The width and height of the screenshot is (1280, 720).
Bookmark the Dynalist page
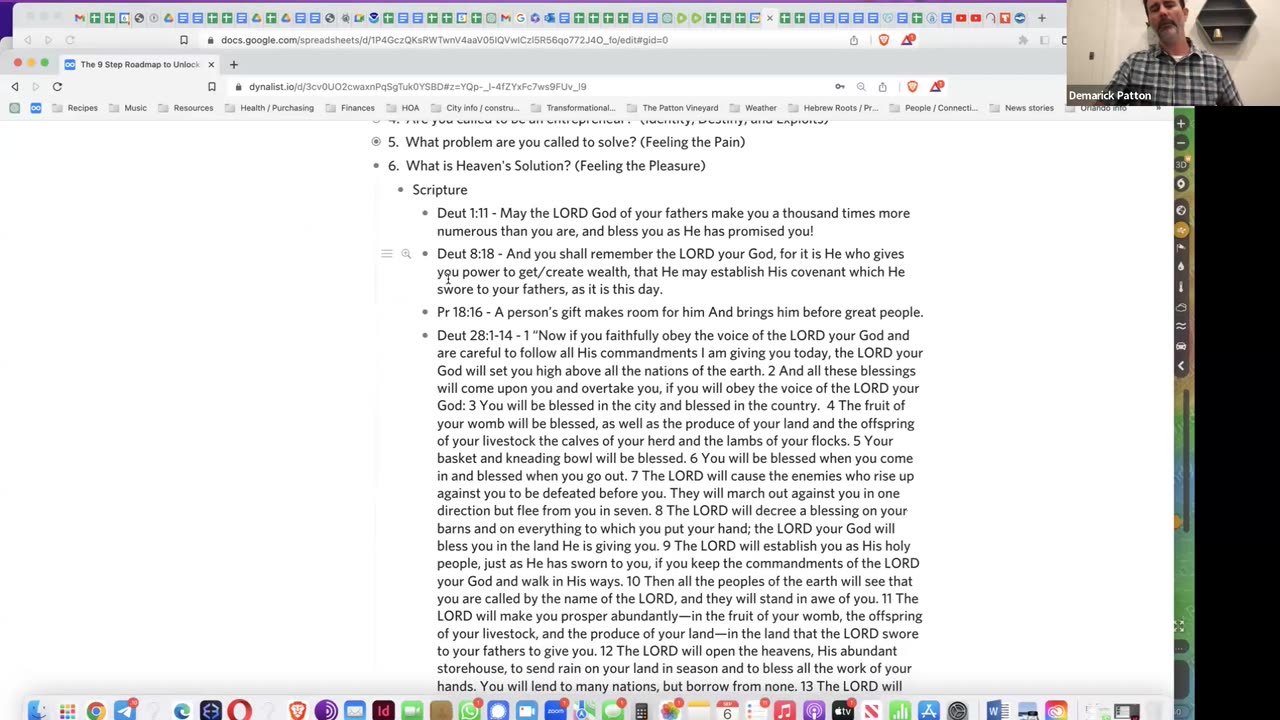pos(211,87)
